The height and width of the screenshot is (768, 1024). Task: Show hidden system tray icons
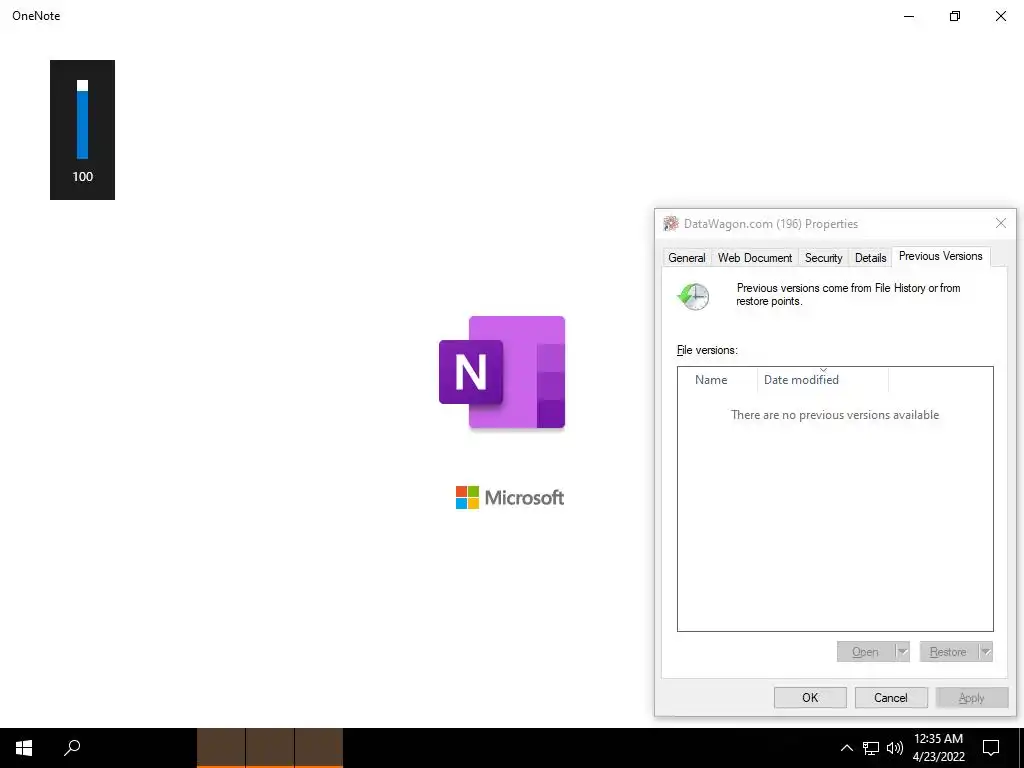(x=846, y=748)
